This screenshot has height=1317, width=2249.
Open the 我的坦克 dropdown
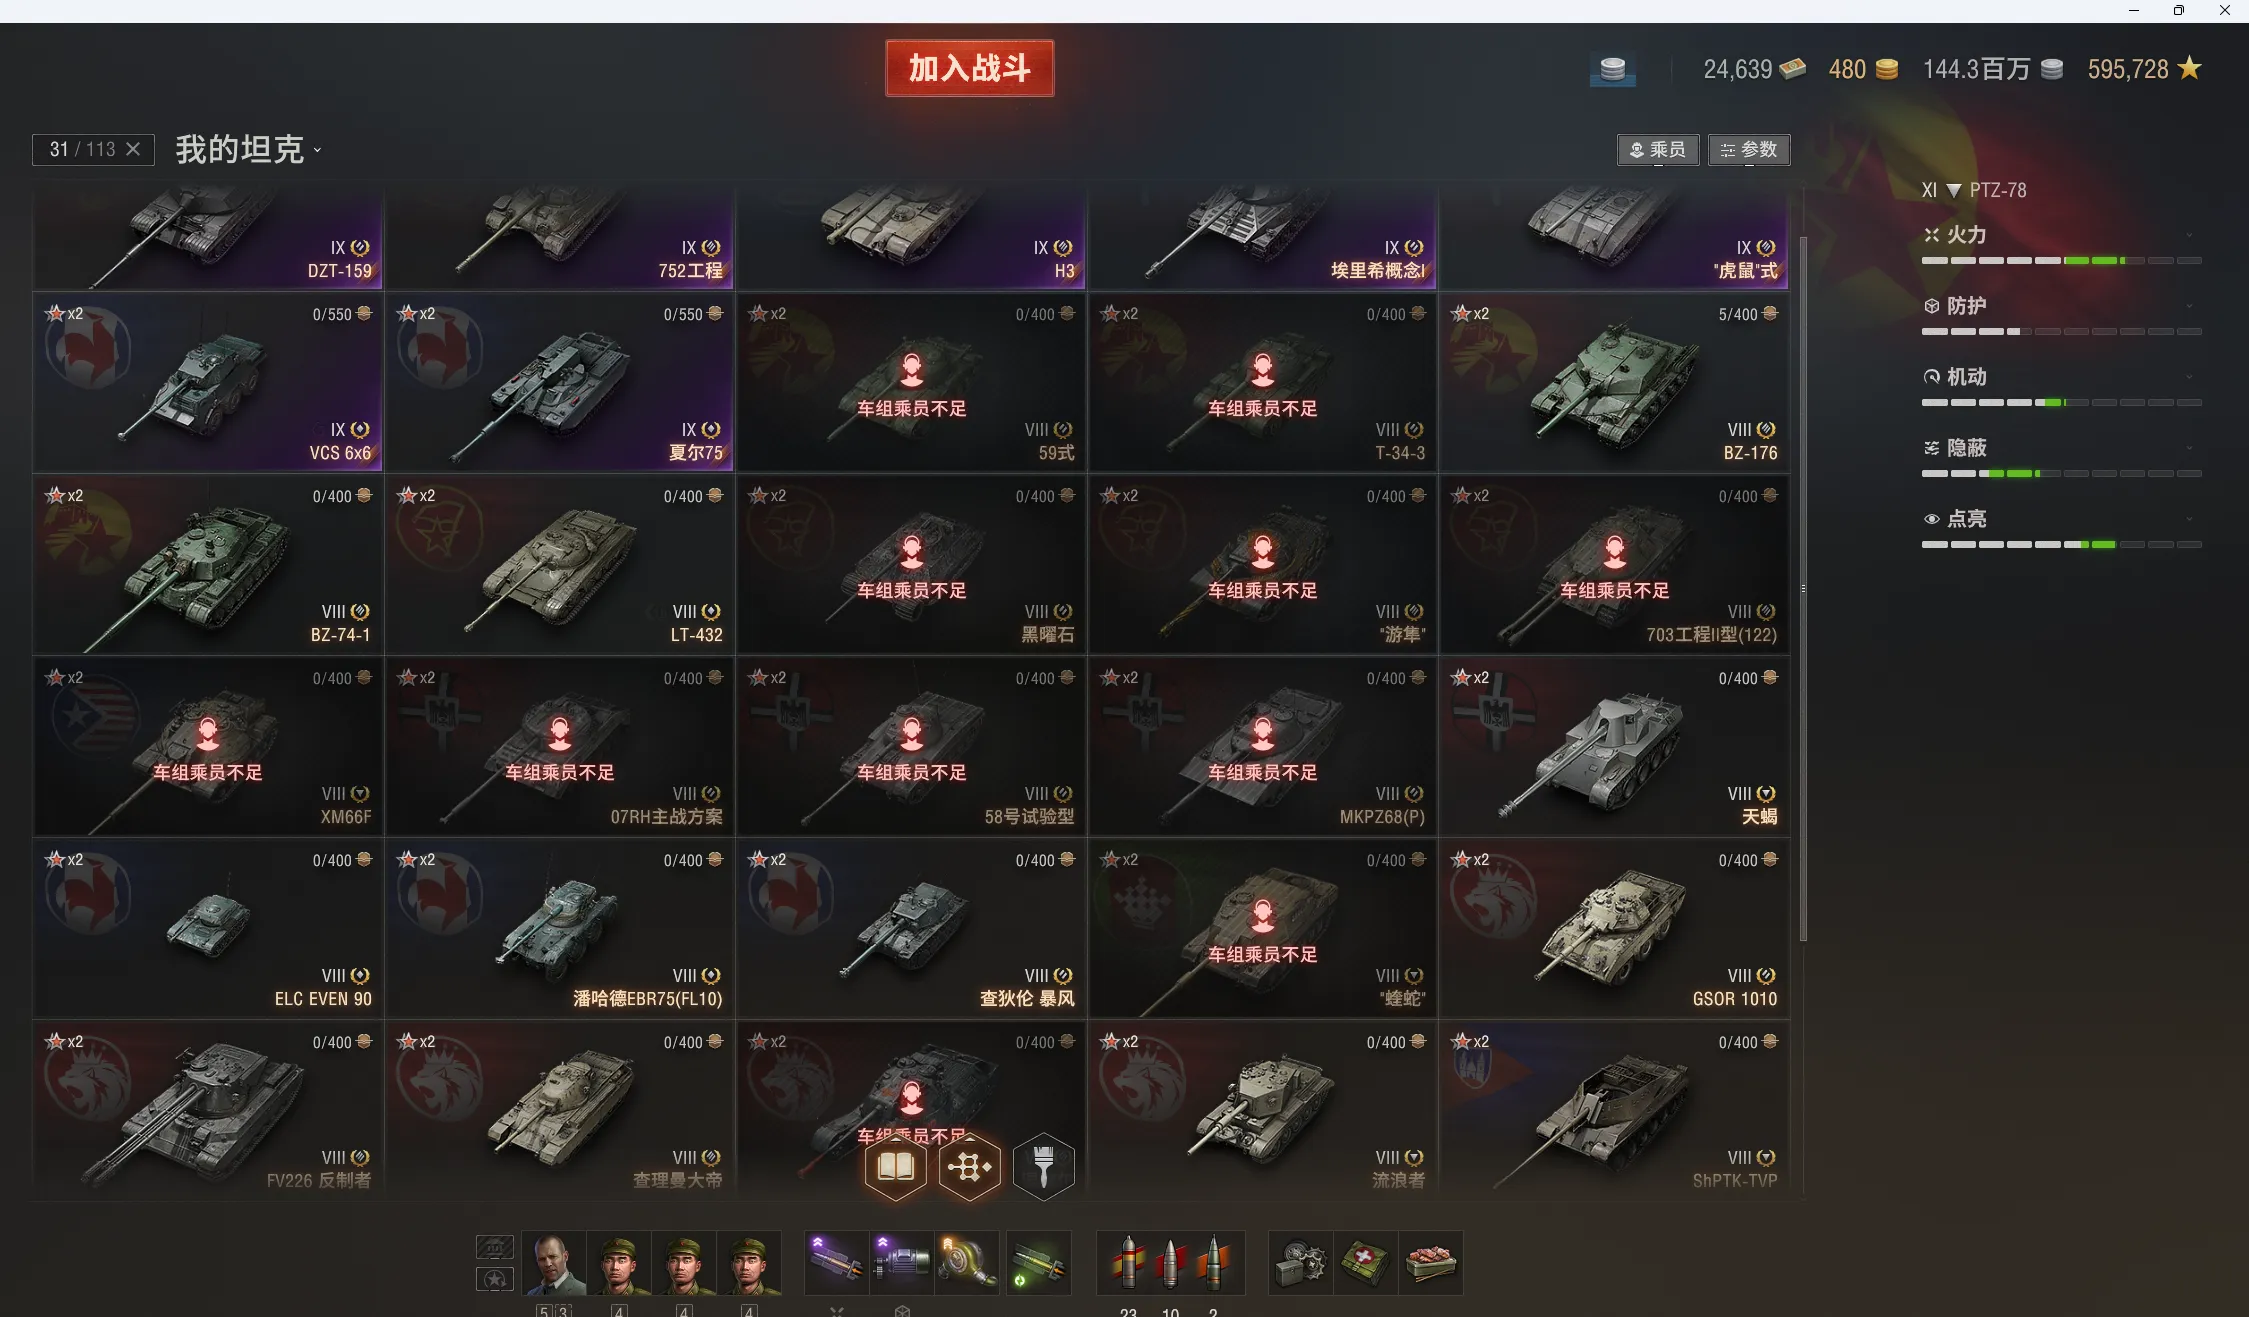pos(249,150)
